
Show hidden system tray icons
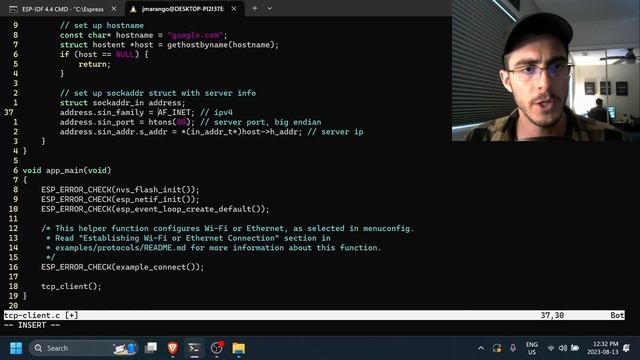click(x=481, y=348)
